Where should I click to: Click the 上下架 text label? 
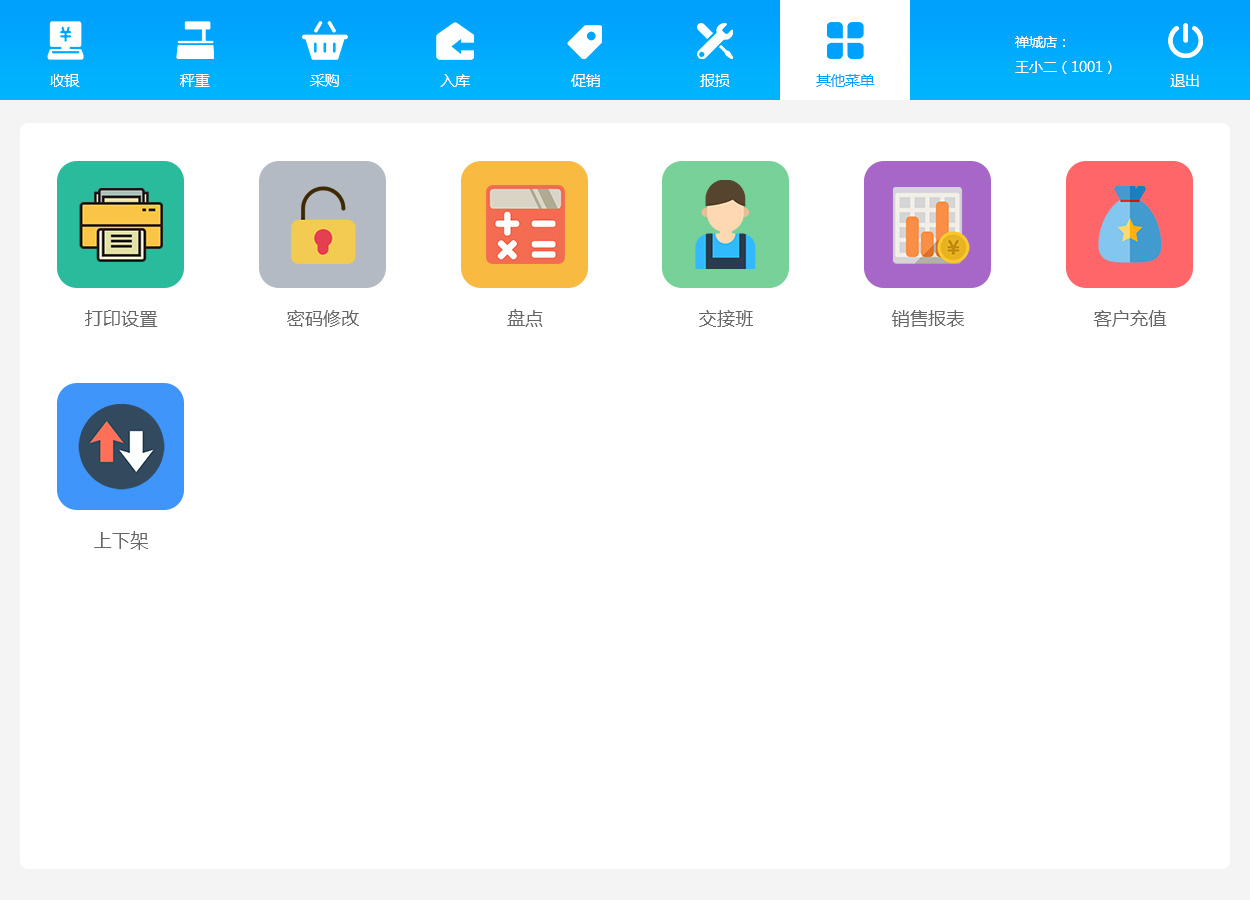coord(121,541)
